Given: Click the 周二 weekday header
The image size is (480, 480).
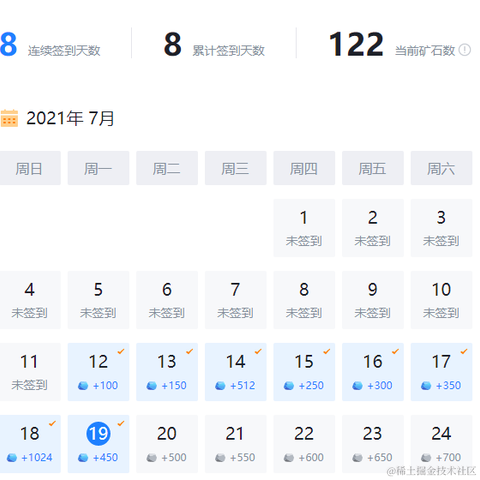Looking at the screenshot, I should [x=167, y=168].
